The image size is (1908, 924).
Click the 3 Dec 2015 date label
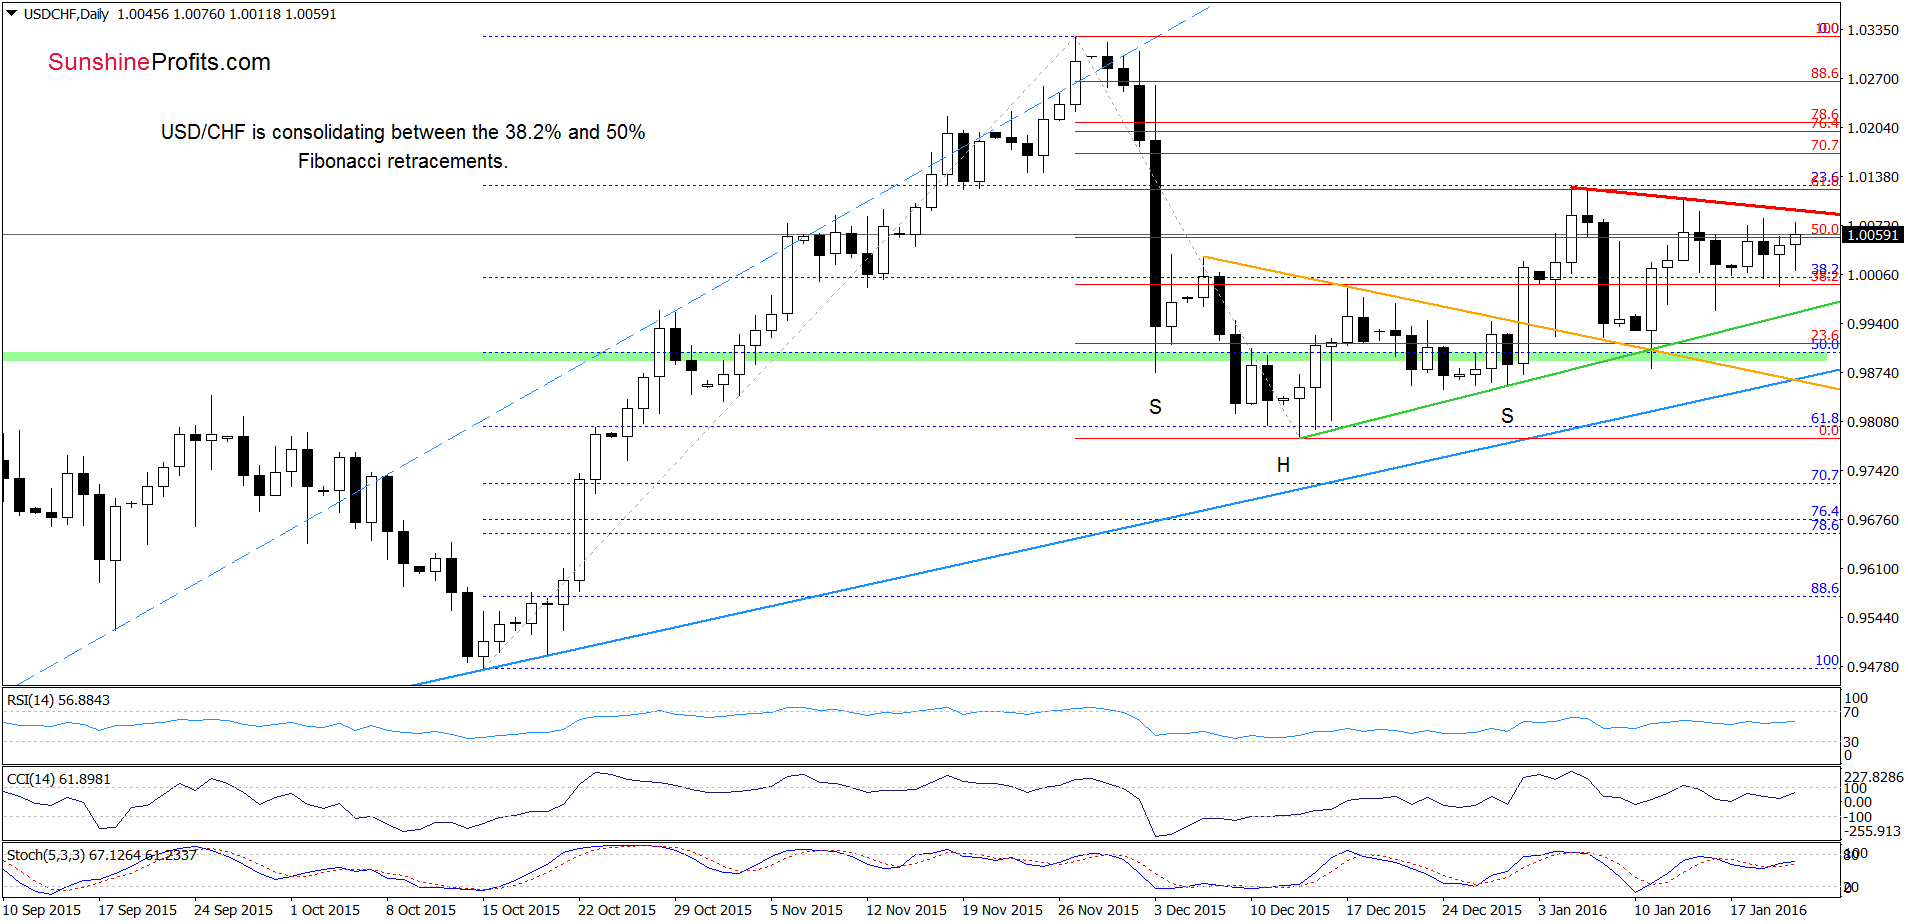coord(1190,910)
